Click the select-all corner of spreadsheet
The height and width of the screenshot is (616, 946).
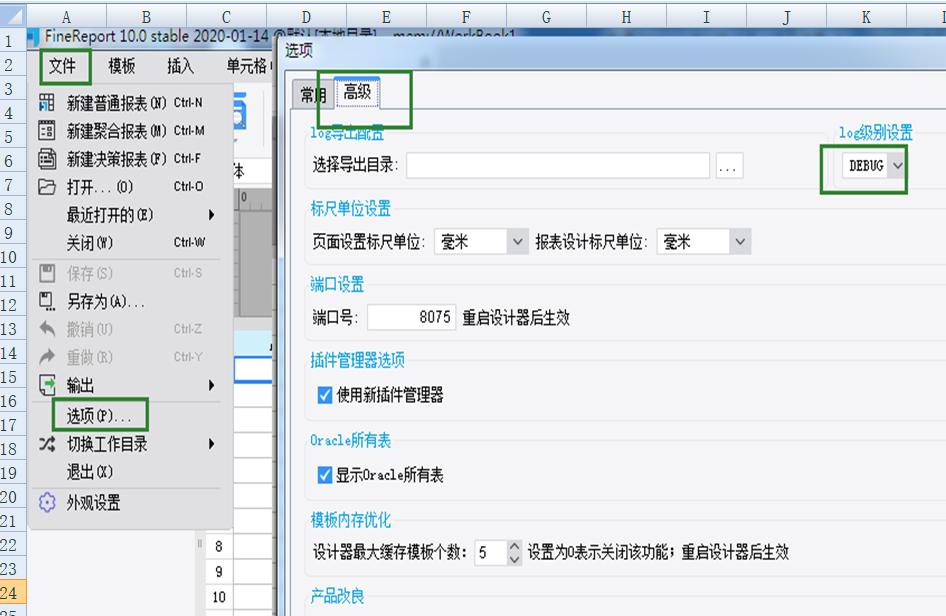13,15
